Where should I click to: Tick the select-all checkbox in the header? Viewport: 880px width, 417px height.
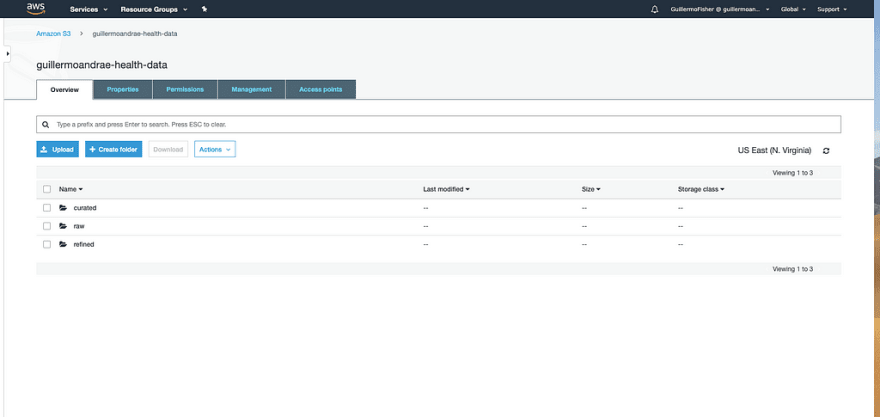47,189
